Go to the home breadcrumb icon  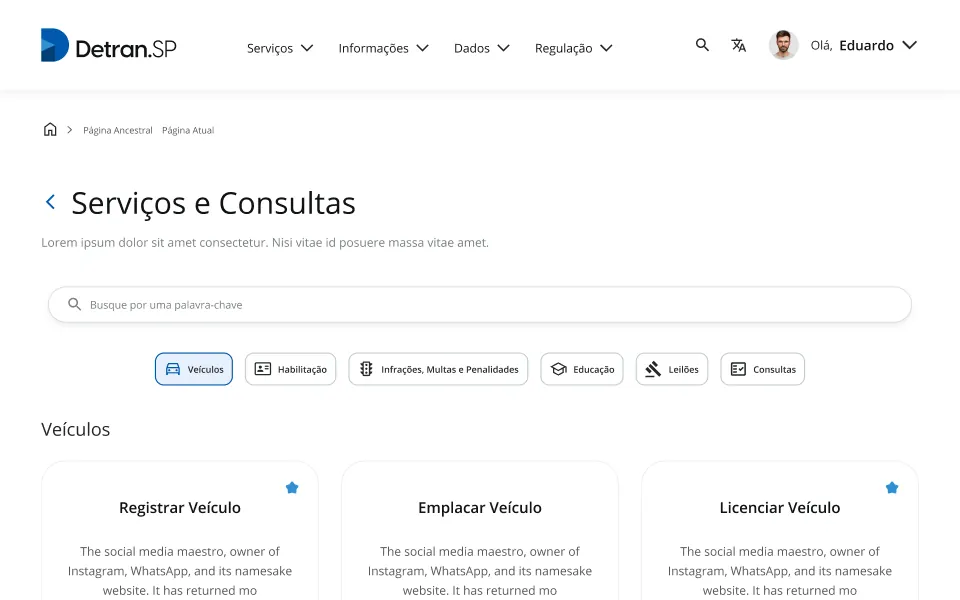50,129
